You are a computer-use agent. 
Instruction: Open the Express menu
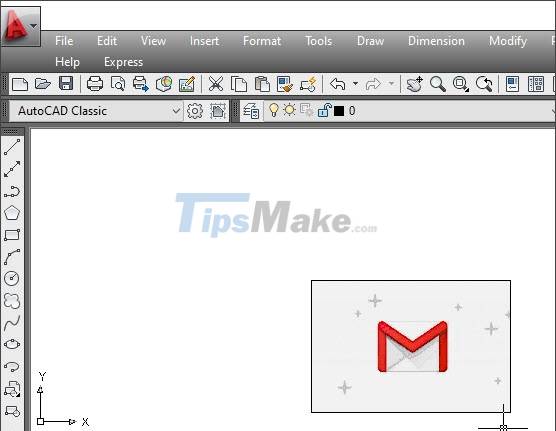click(x=123, y=62)
